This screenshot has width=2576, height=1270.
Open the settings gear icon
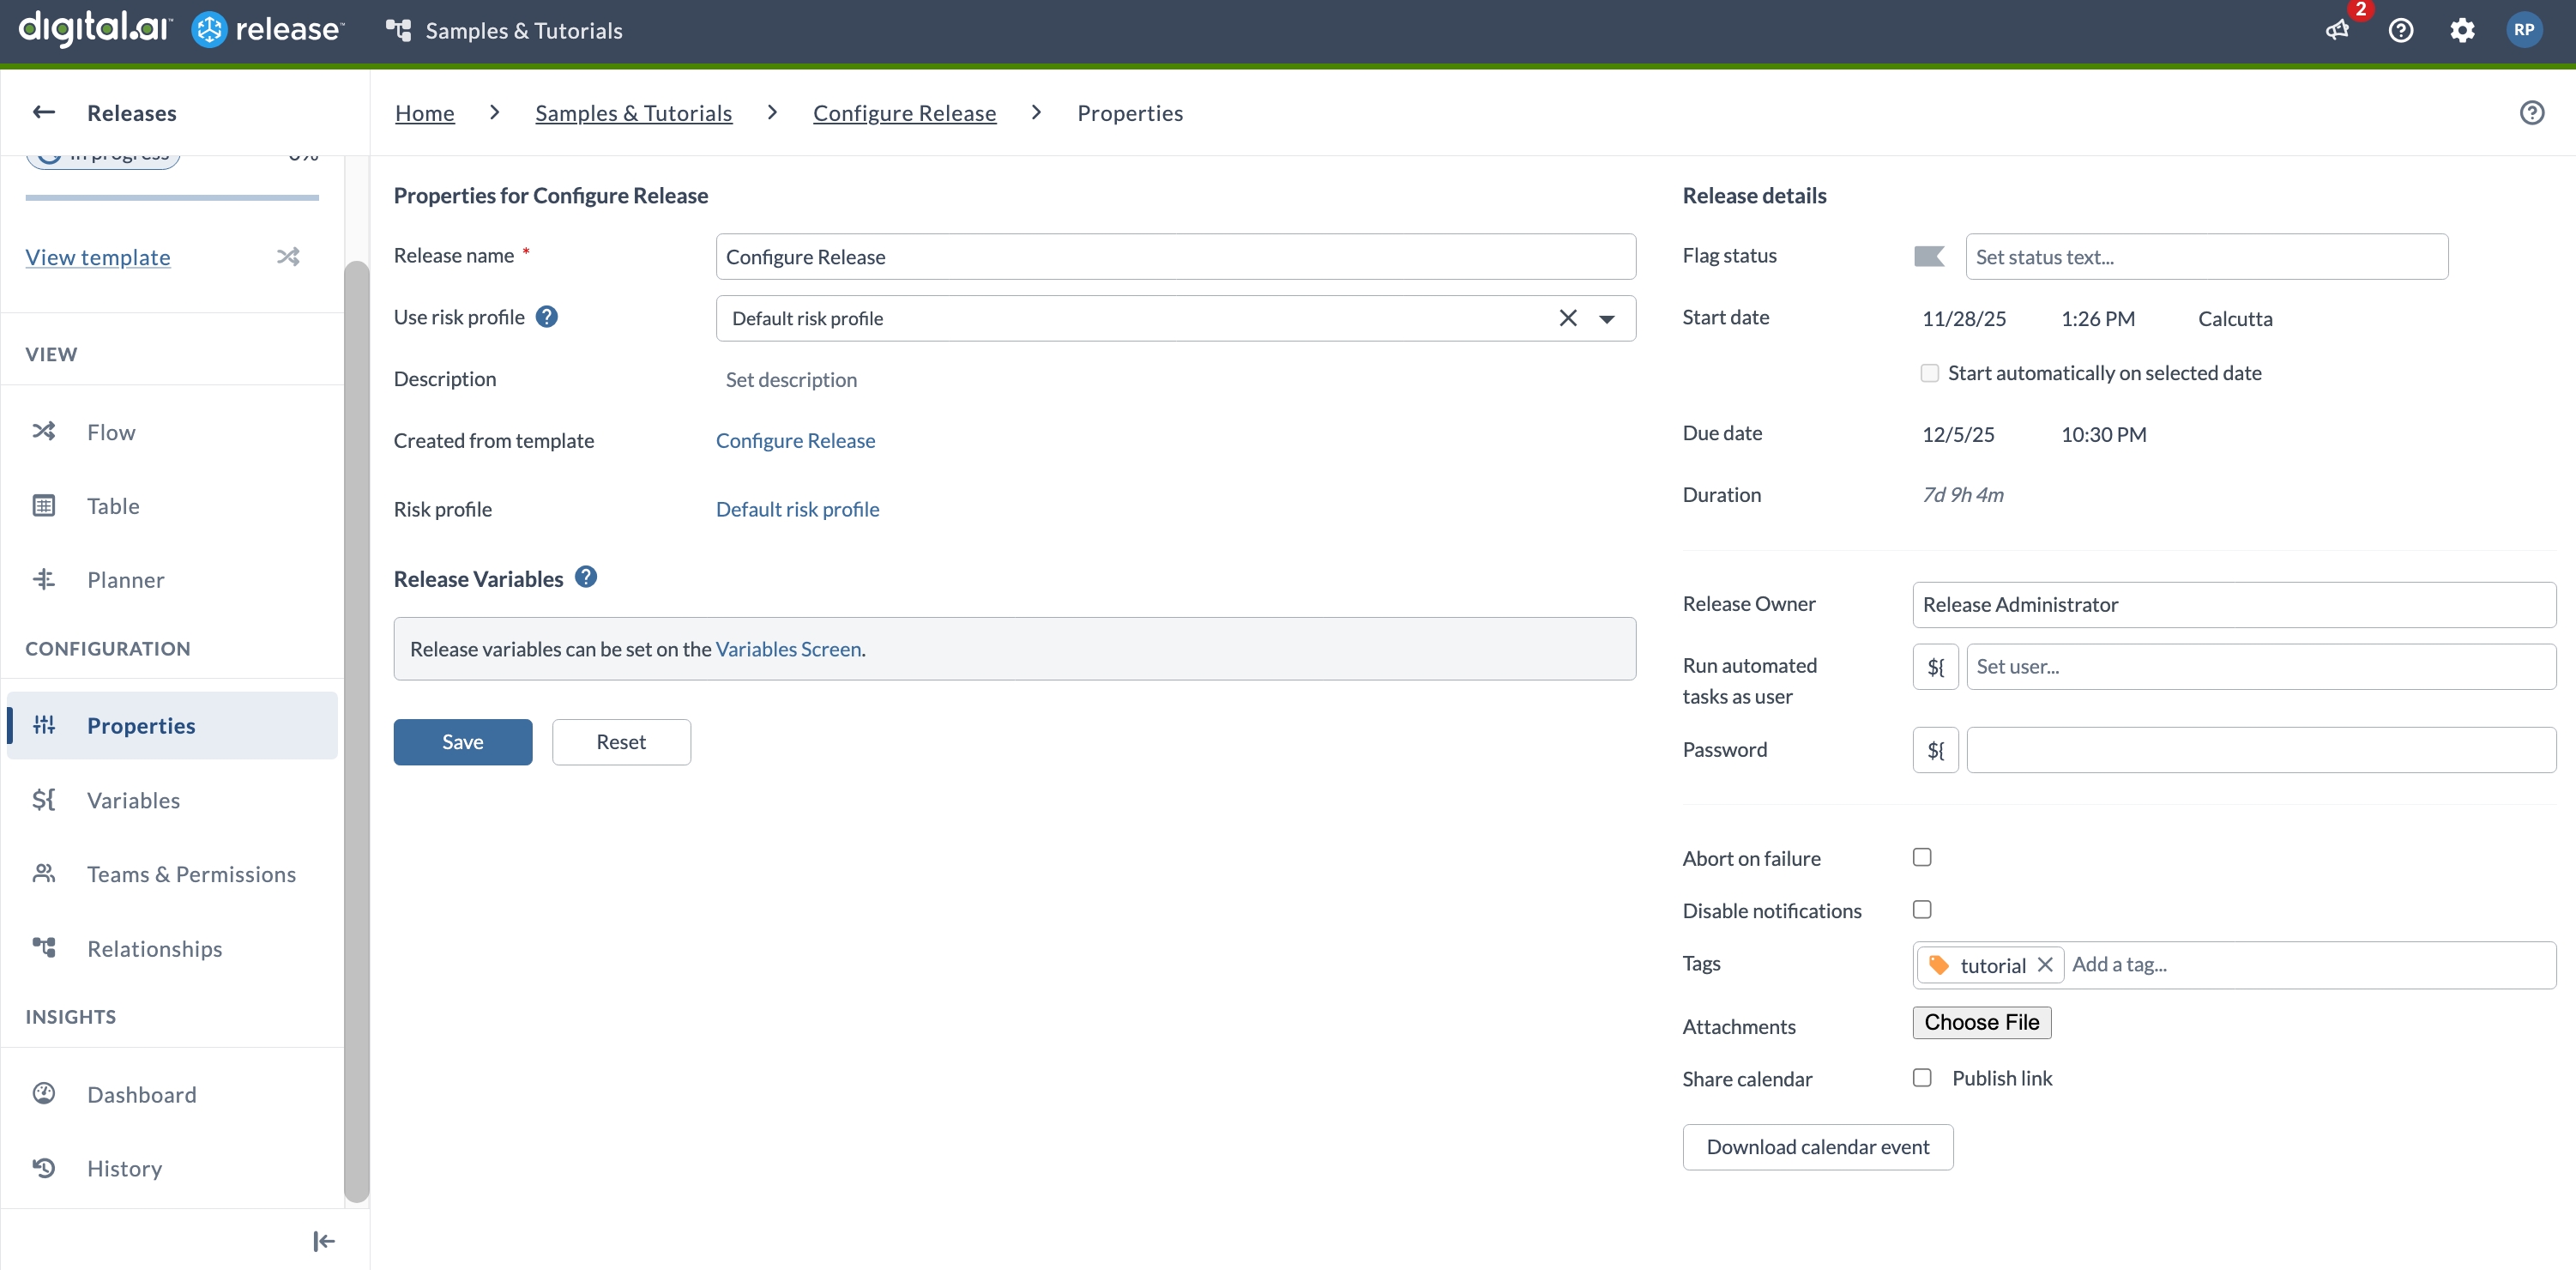point(2462,30)
